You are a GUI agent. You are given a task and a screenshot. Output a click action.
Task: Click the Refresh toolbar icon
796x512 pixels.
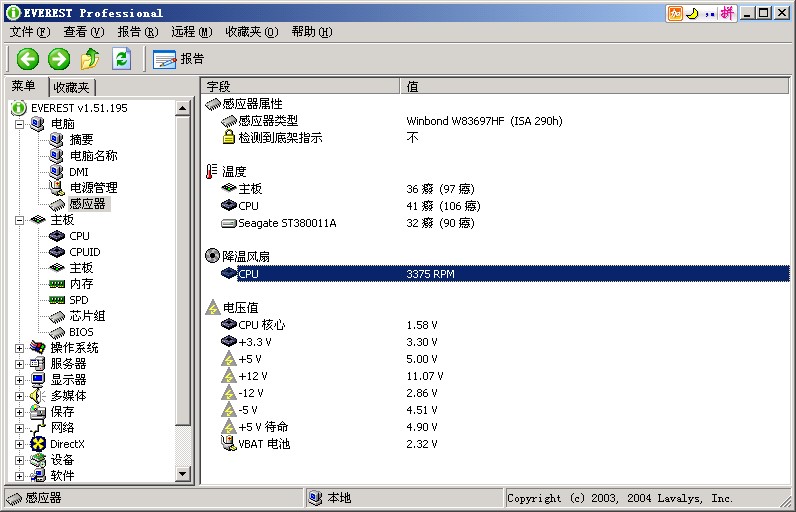(x=122, y=59)
